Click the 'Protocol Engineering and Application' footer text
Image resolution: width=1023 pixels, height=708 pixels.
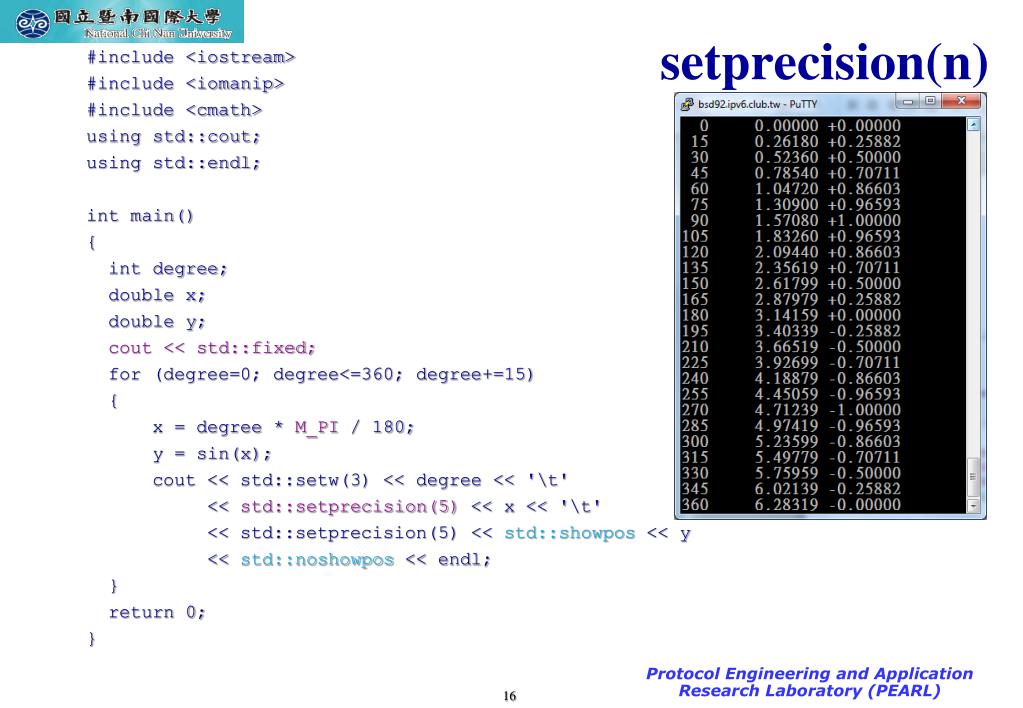click(809, 673)
